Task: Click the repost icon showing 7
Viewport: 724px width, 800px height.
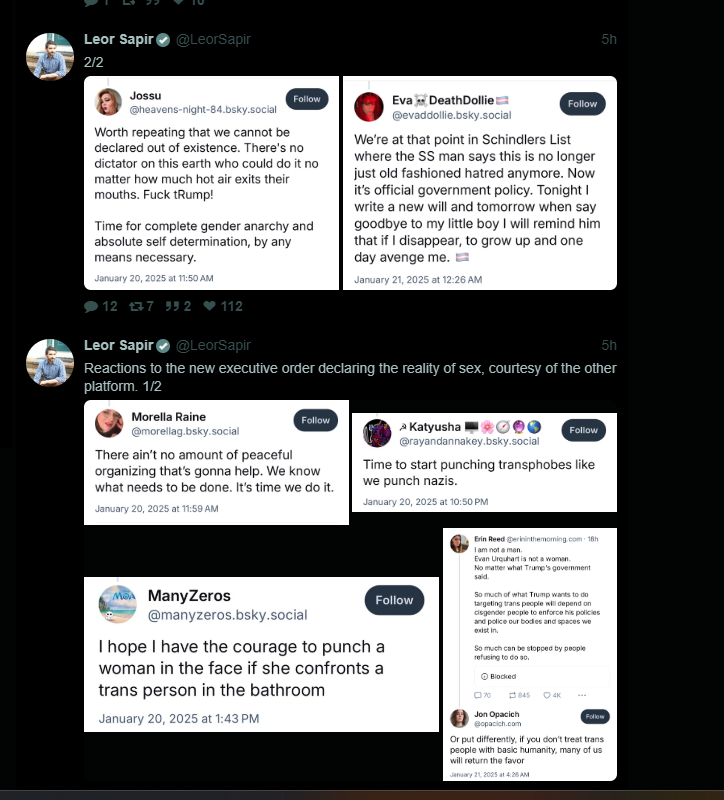Action: pos(136,306)
